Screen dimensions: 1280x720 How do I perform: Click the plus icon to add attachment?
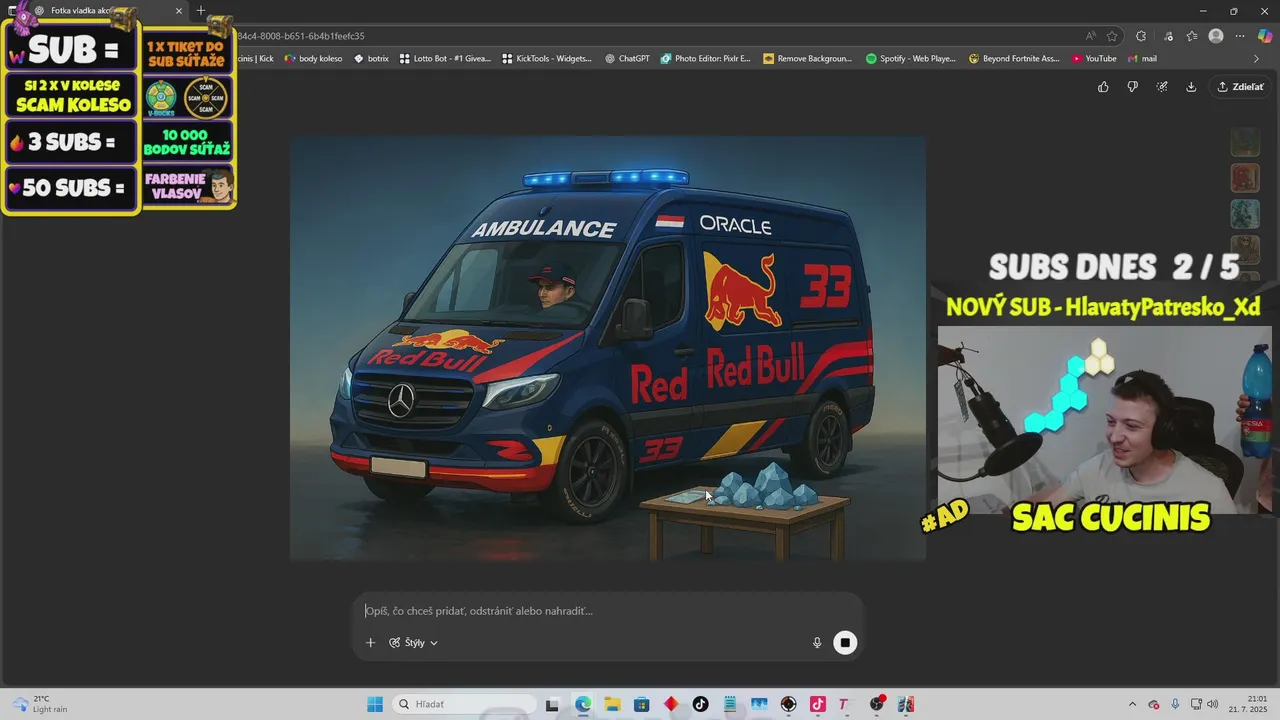click(370, 643)
